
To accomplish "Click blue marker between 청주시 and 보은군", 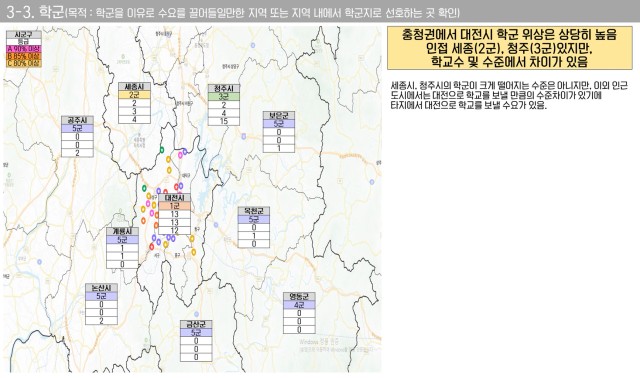I will click(x=244, y=136).
